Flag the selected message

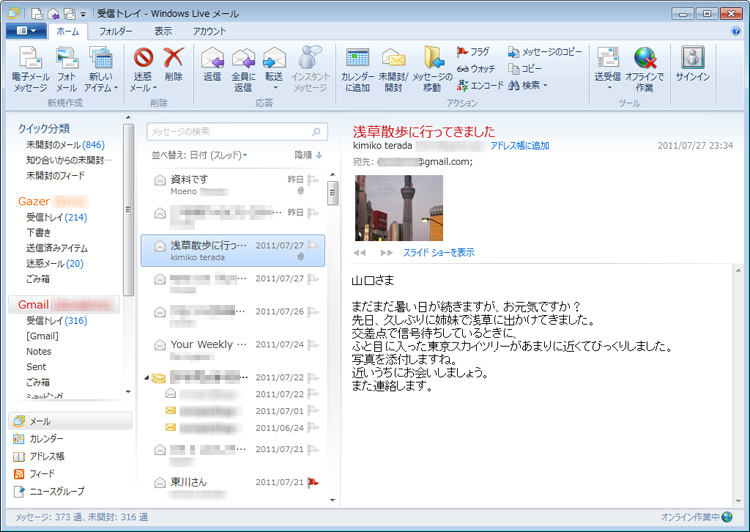coord(473,52)
